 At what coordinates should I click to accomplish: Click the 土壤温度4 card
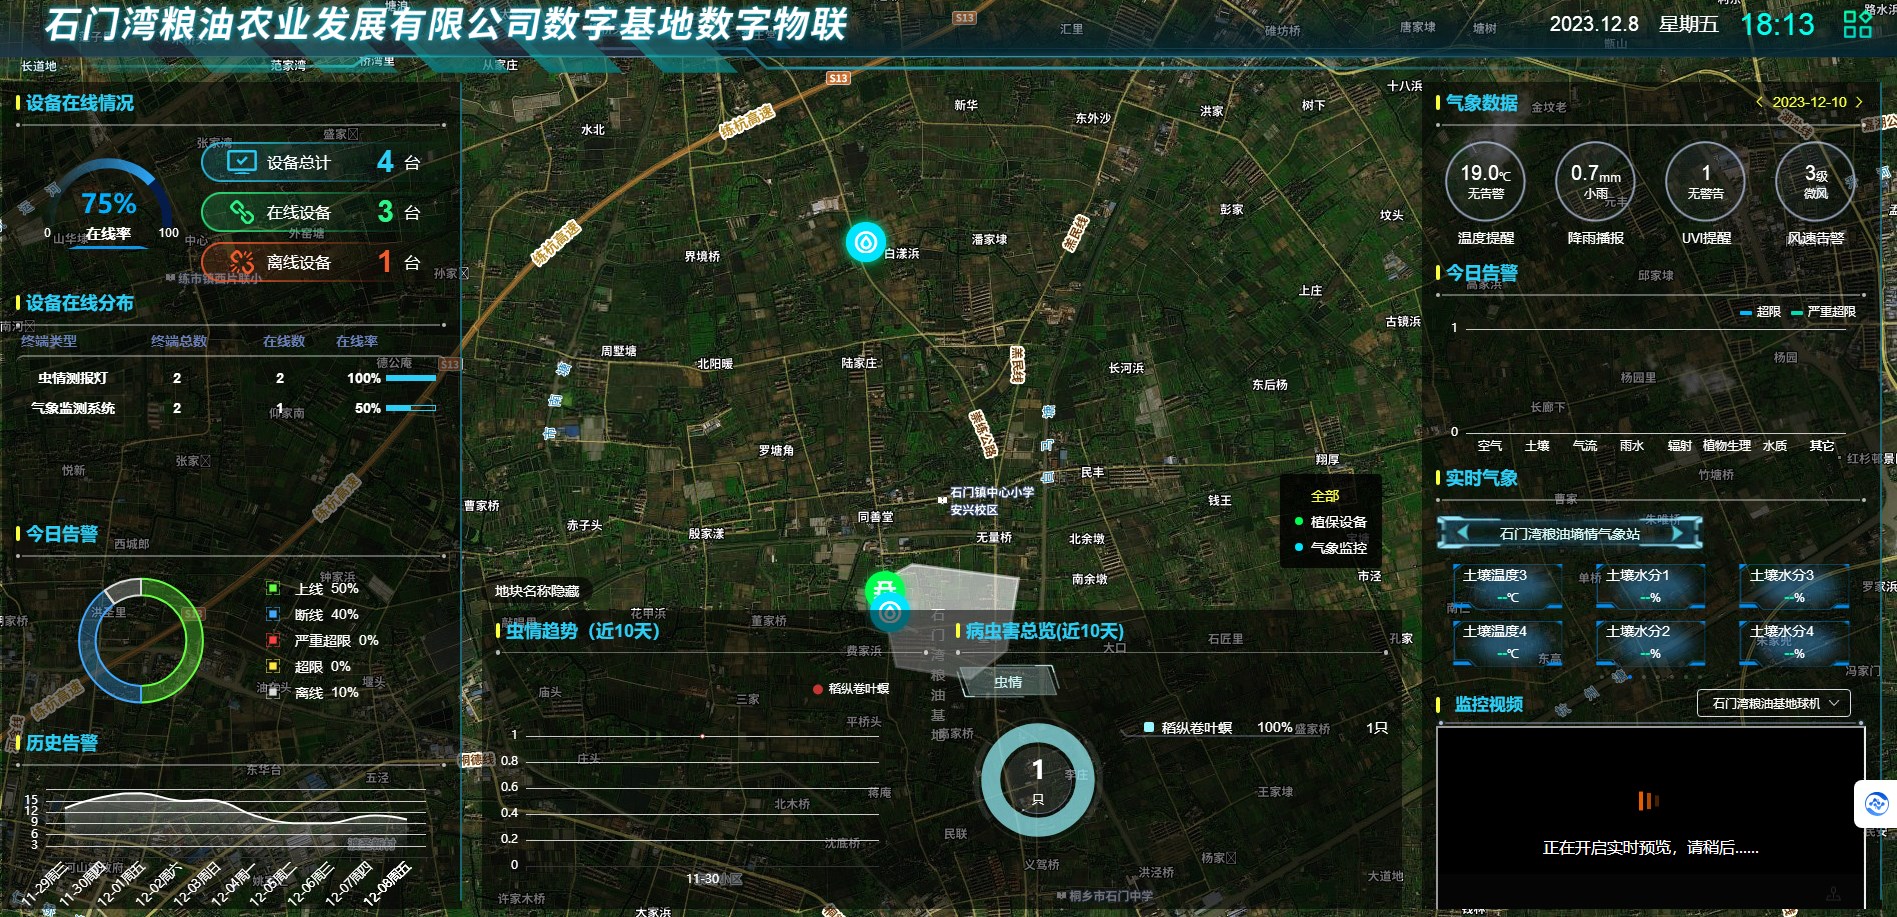point(1507,642)
